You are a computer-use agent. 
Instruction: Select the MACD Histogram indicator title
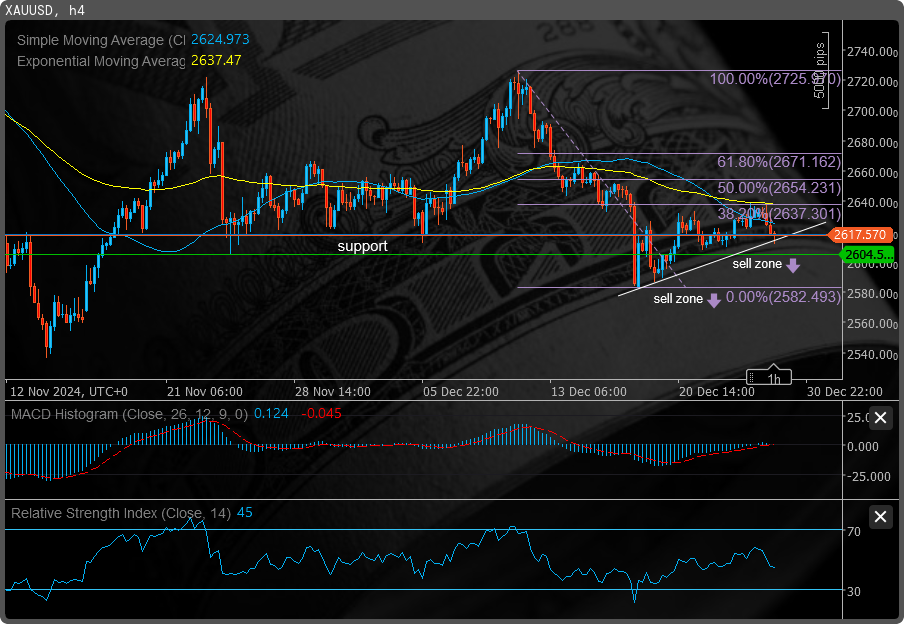pos(130,414)
